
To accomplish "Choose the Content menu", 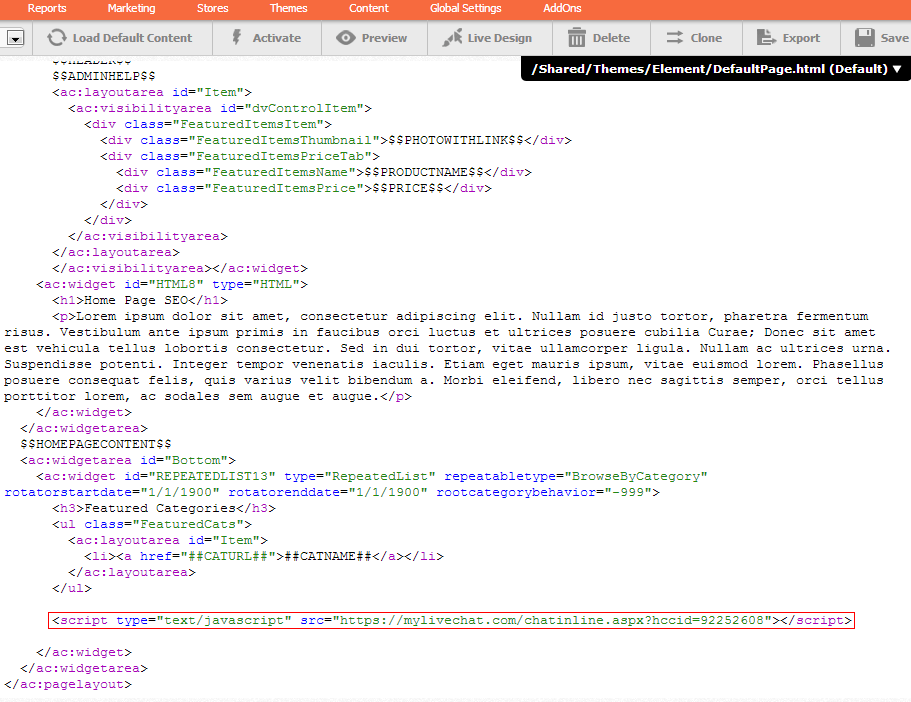I will (369, 8).
